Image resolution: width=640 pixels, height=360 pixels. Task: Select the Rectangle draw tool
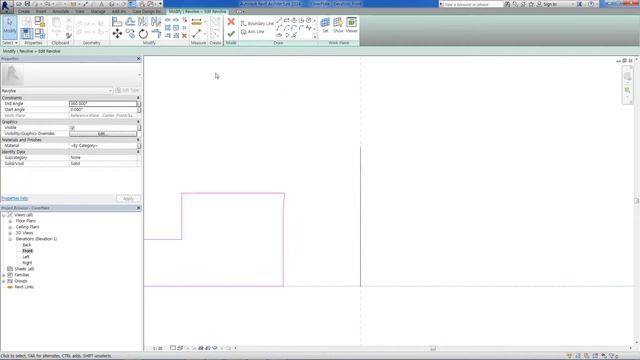pos(287,20)
